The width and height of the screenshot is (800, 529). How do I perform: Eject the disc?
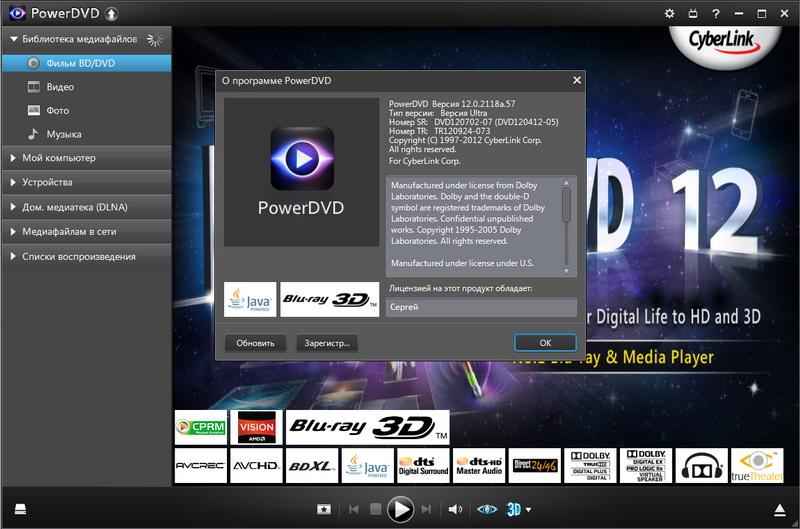pos(780,510)
